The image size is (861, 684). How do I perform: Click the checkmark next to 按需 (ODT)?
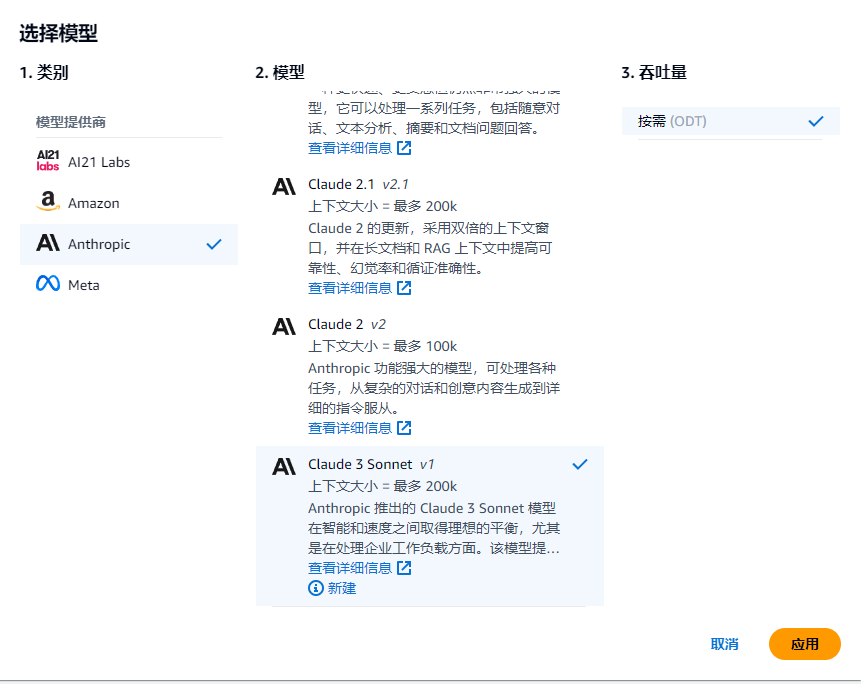pos(817,120)
